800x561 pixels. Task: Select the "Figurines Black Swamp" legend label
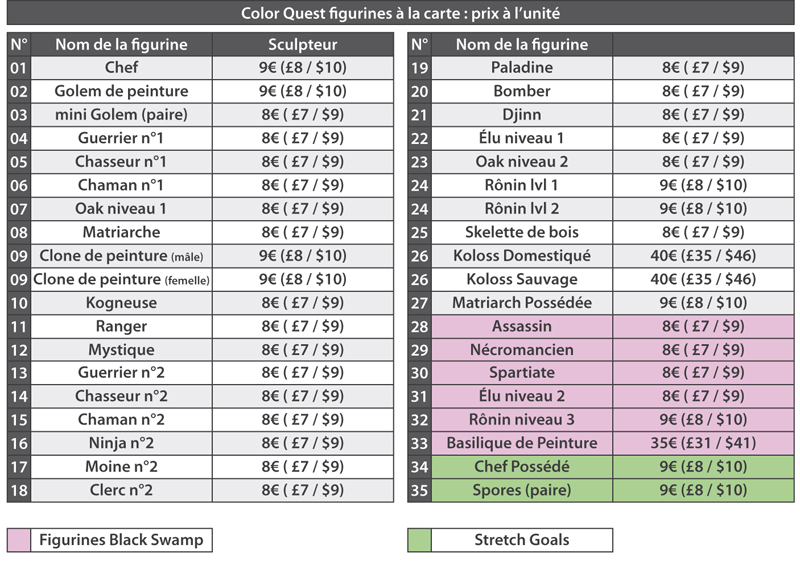pos(121,540)
